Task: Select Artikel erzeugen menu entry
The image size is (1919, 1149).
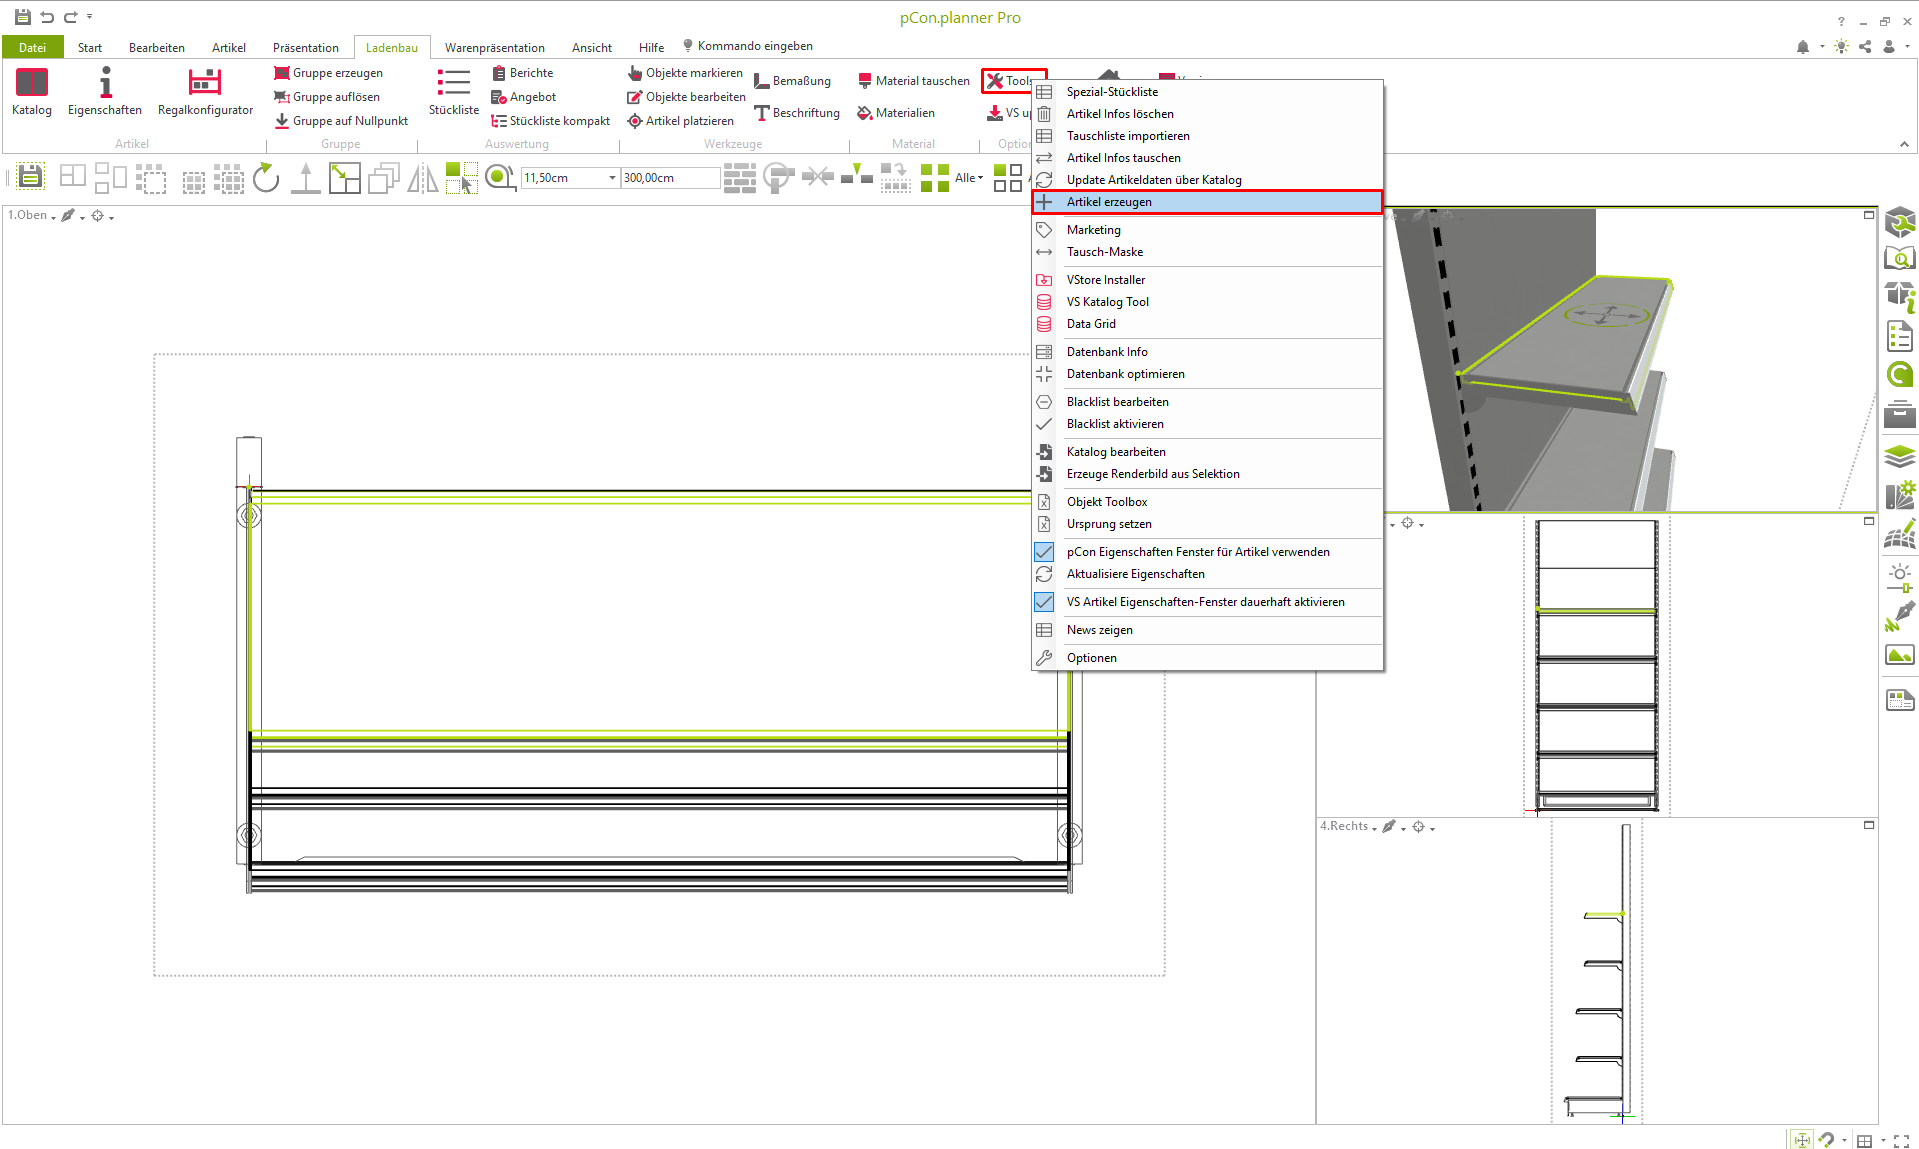Action: 1109,202
